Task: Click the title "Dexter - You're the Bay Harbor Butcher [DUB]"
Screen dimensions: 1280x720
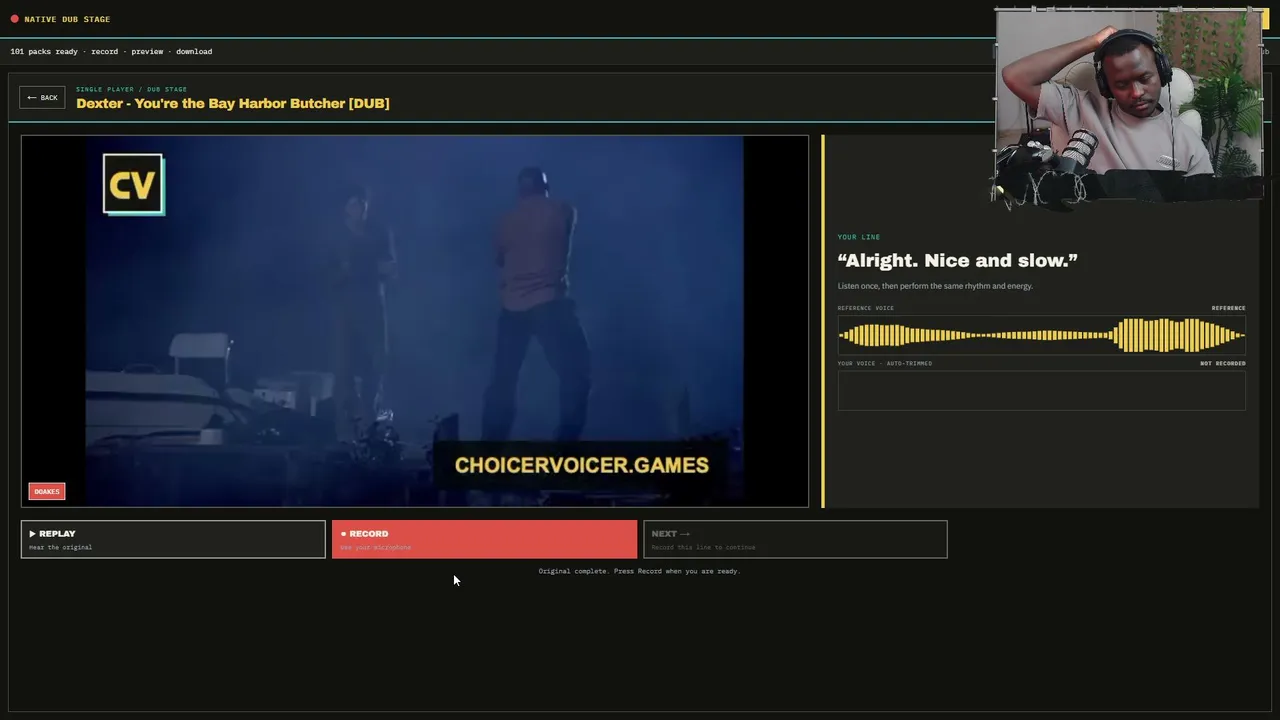Action: (x=233, y=103)
